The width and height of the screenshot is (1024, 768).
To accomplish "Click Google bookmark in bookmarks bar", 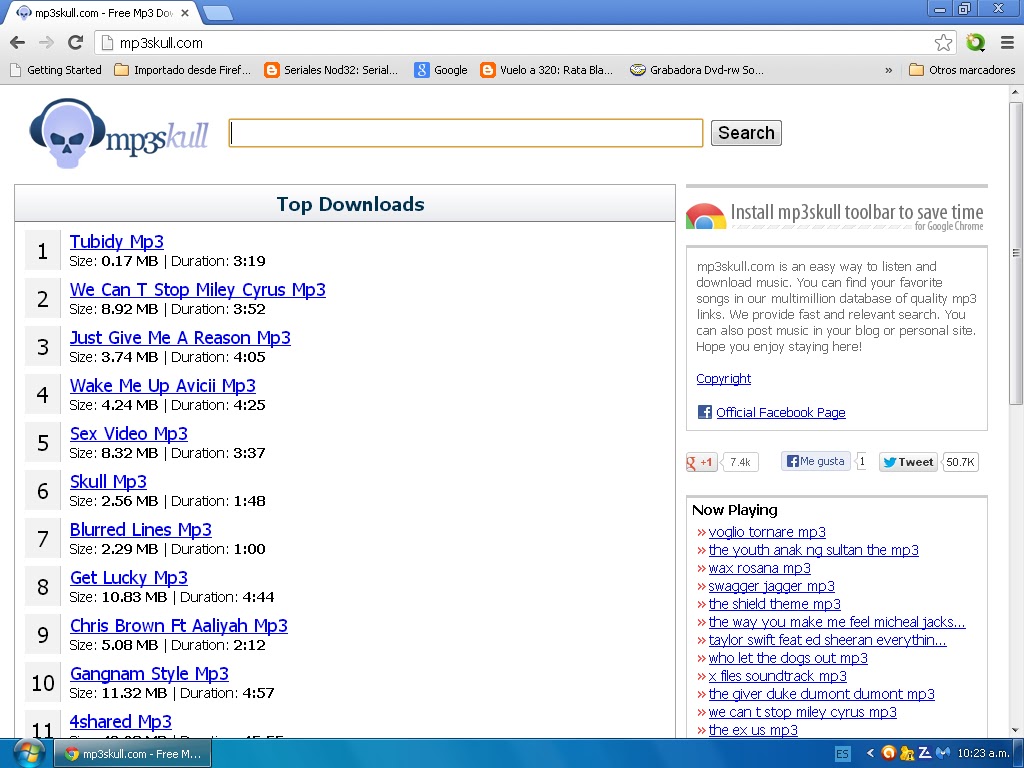I will click(441, 70).
